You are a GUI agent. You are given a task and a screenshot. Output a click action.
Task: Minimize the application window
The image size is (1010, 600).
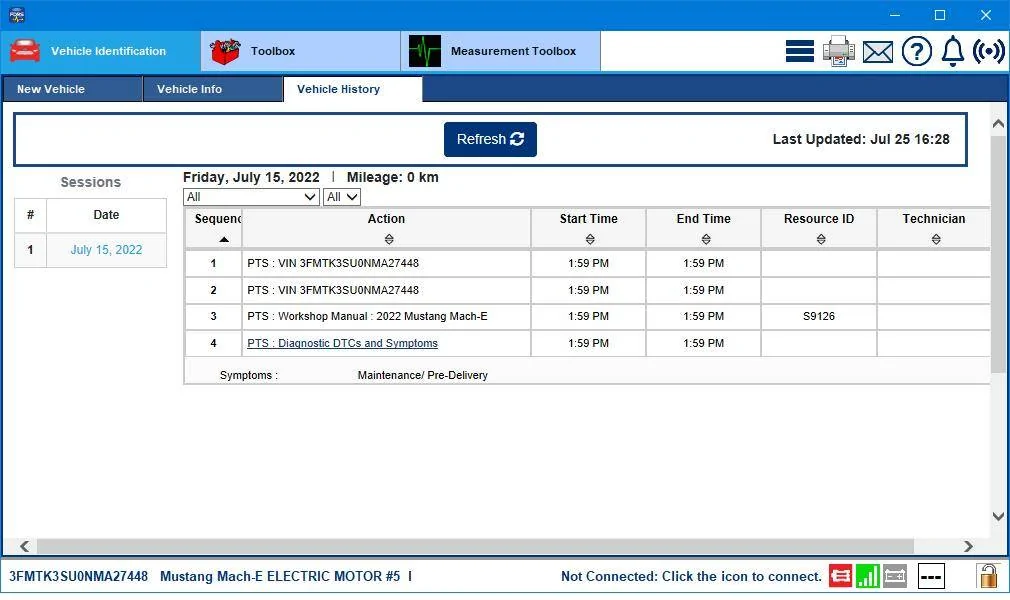tap(895, 15)
